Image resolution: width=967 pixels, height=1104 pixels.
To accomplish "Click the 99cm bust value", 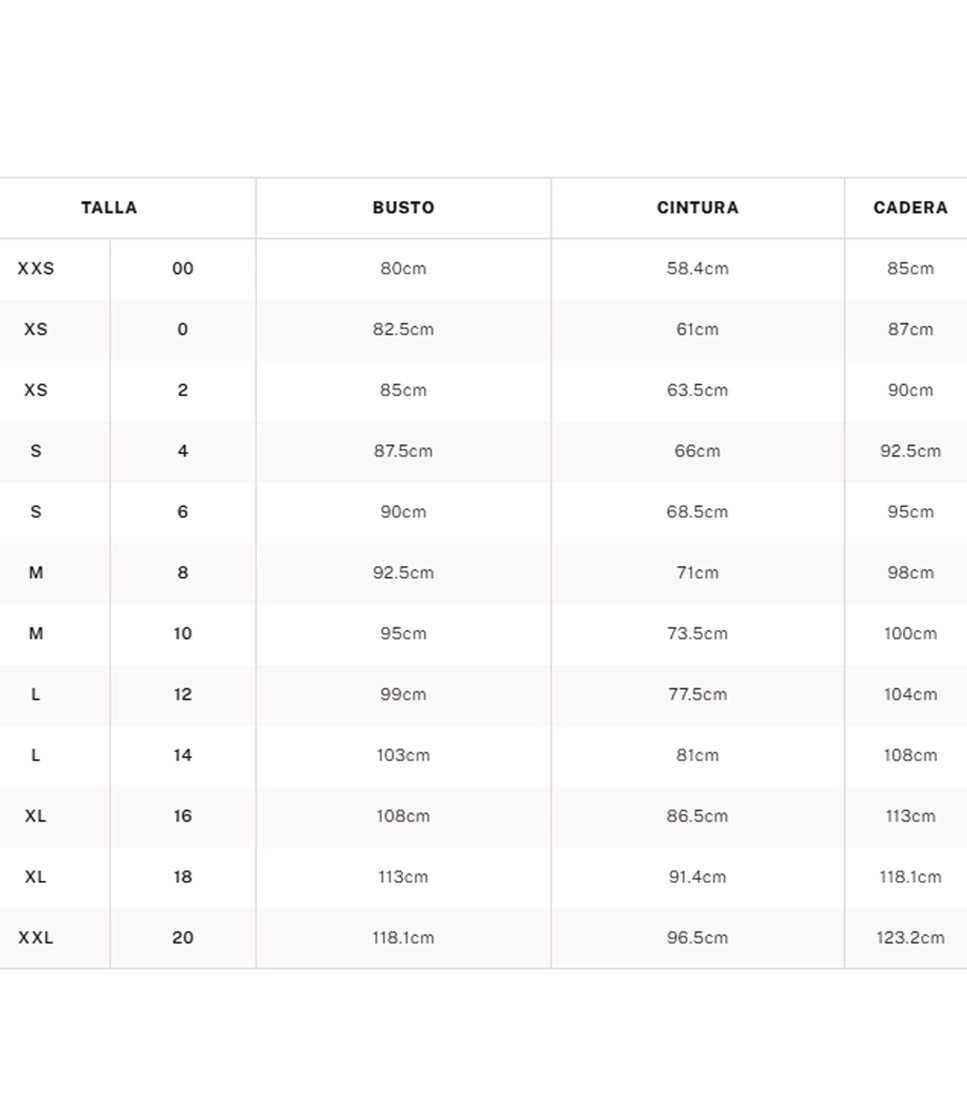I will (x=403, y=695).
